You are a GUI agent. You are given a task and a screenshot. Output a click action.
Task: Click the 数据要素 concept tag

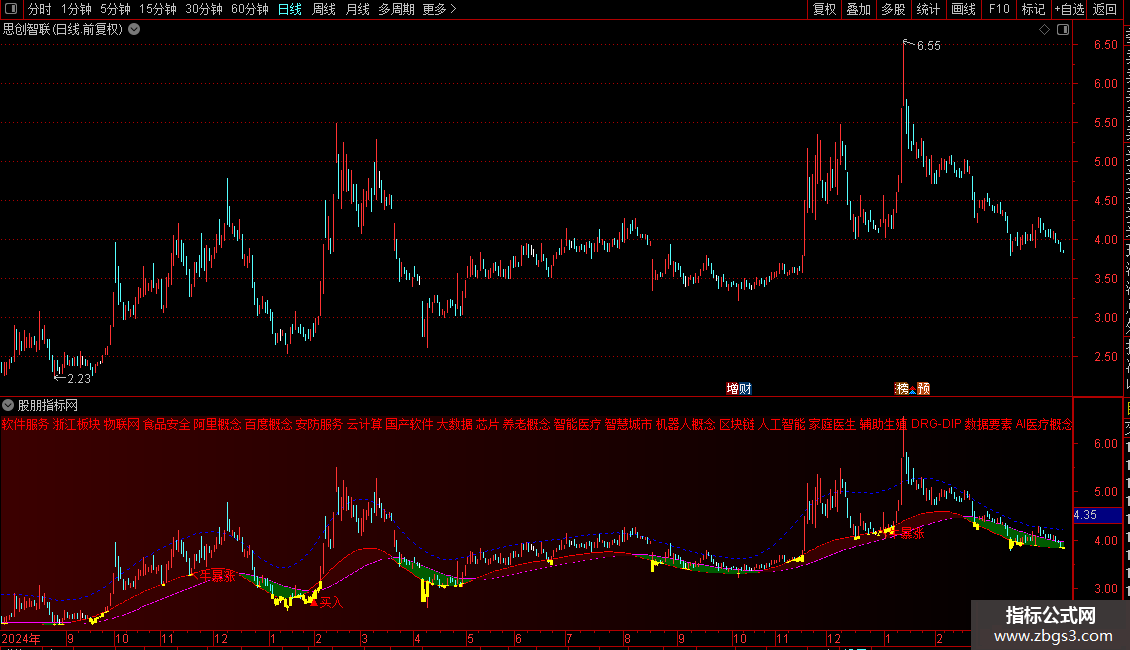(x=988, y=424)
